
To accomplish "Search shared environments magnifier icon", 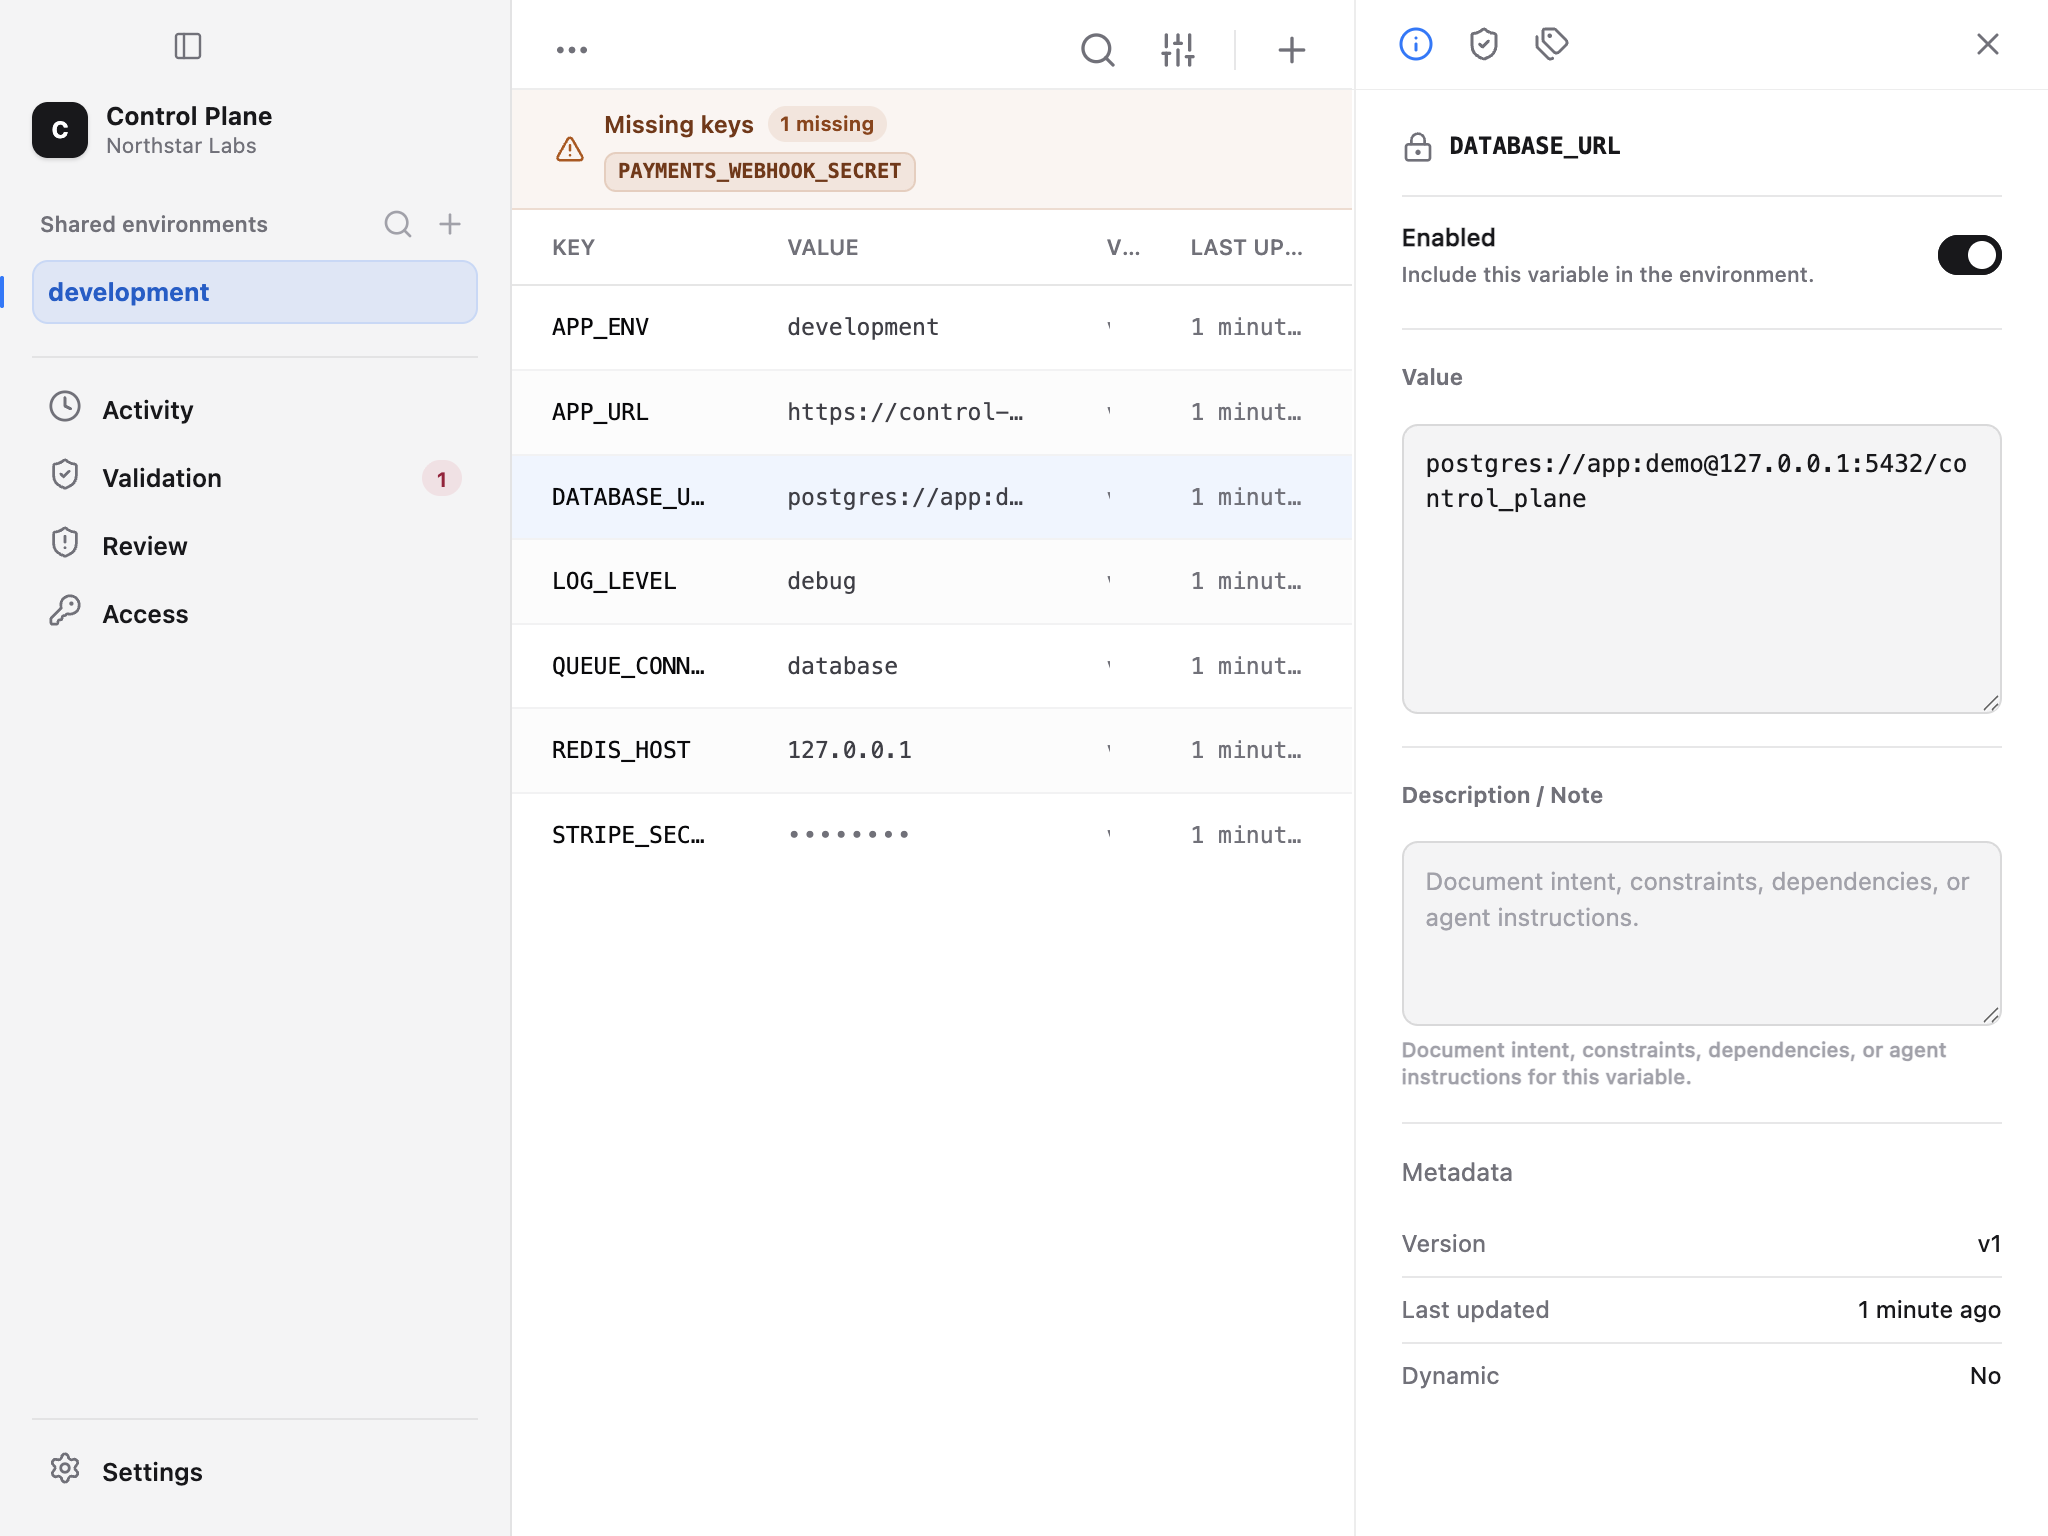I will pyautogui.click(x=398, y=224).
